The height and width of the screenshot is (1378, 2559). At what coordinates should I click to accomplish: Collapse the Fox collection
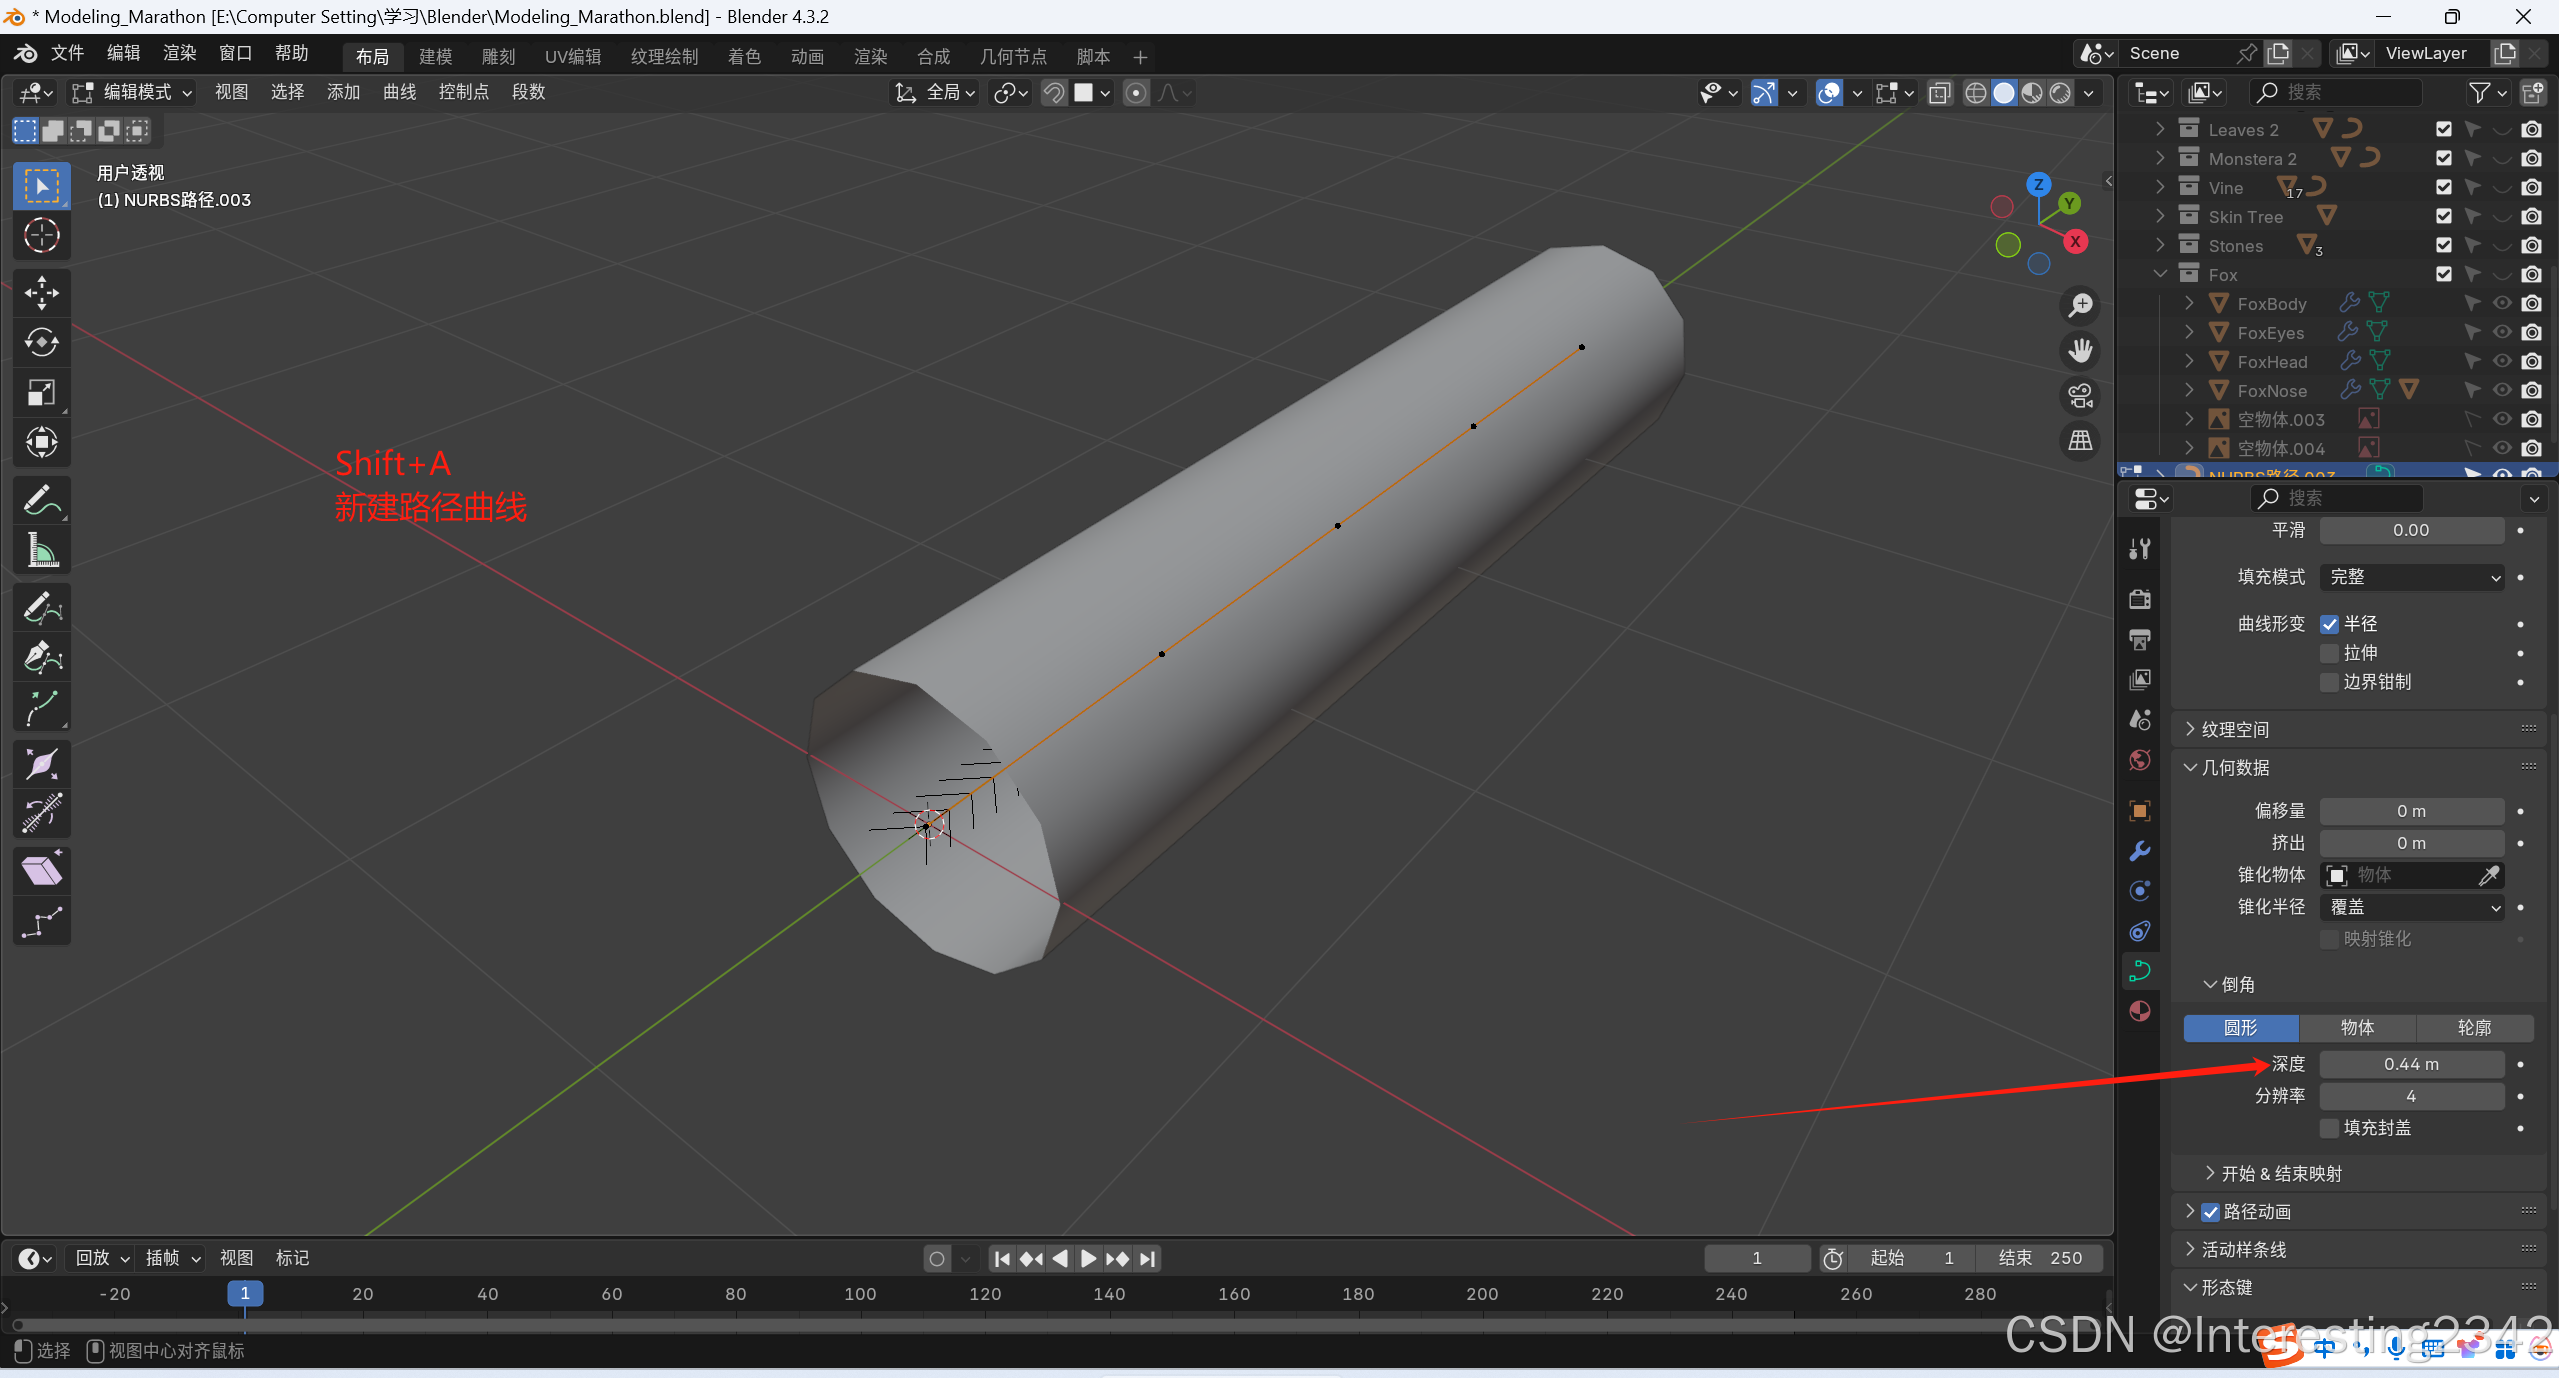[x=2160, y=274]
